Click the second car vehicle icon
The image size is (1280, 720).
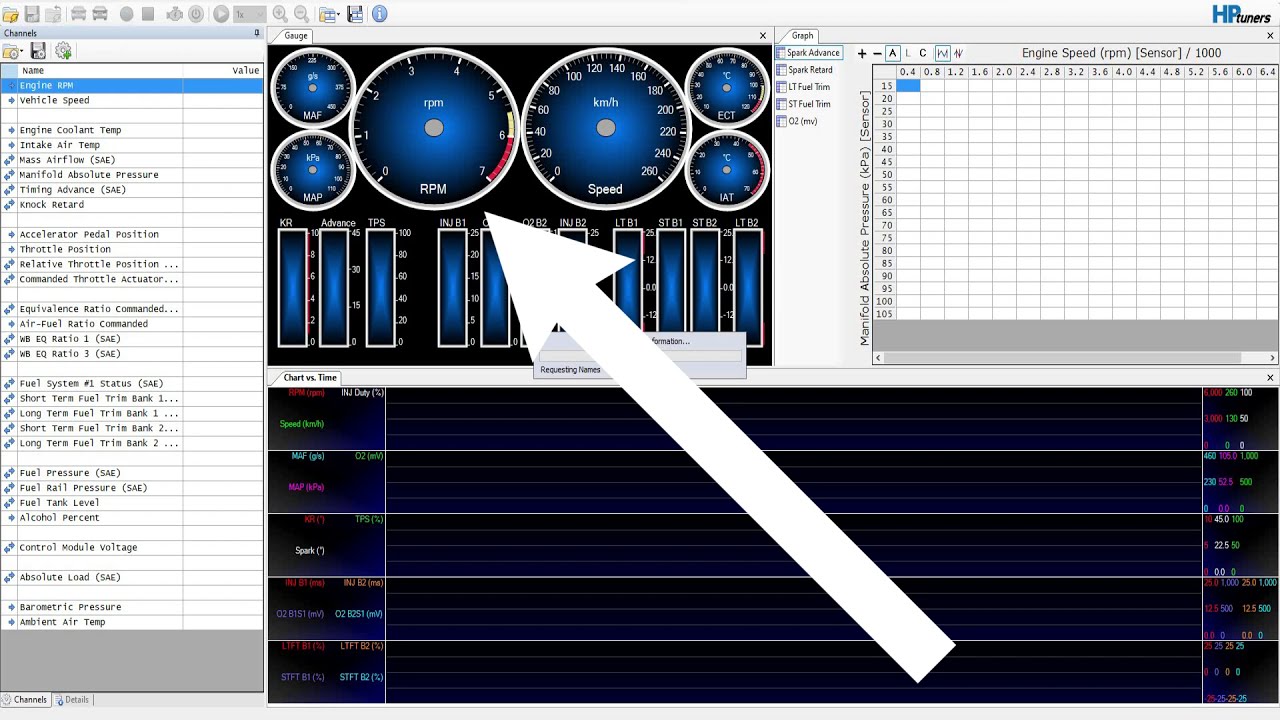[x=100, y=14]
